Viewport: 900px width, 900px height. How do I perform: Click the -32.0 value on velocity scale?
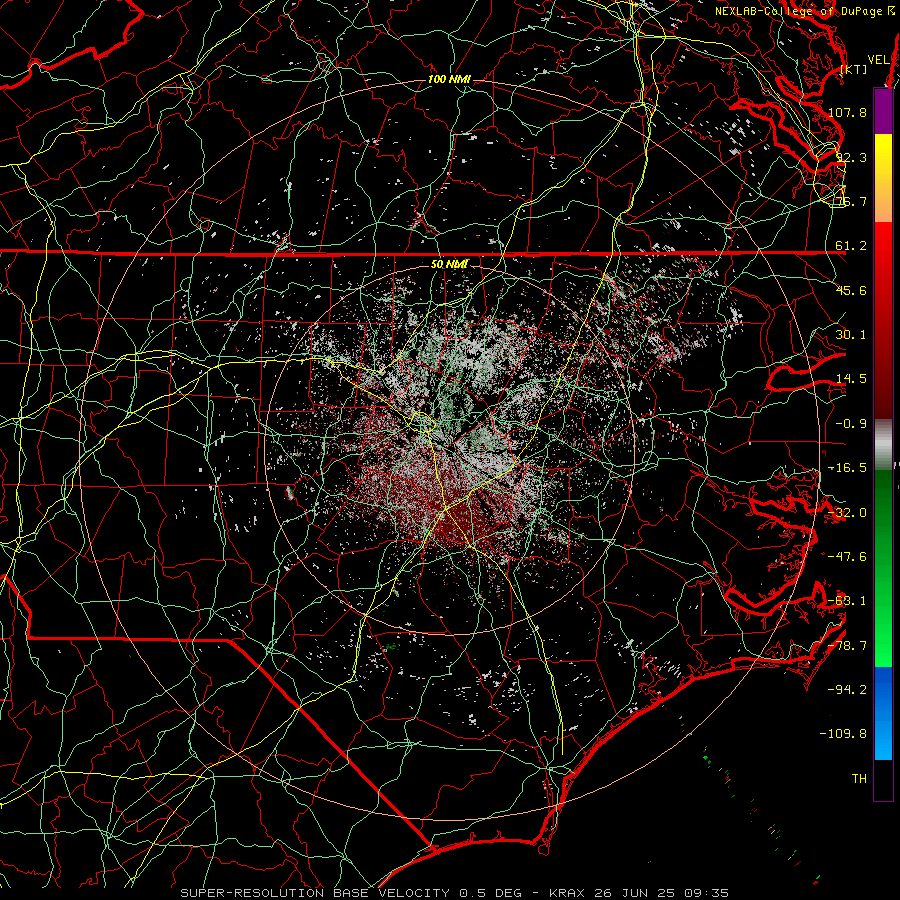(847, 513)
